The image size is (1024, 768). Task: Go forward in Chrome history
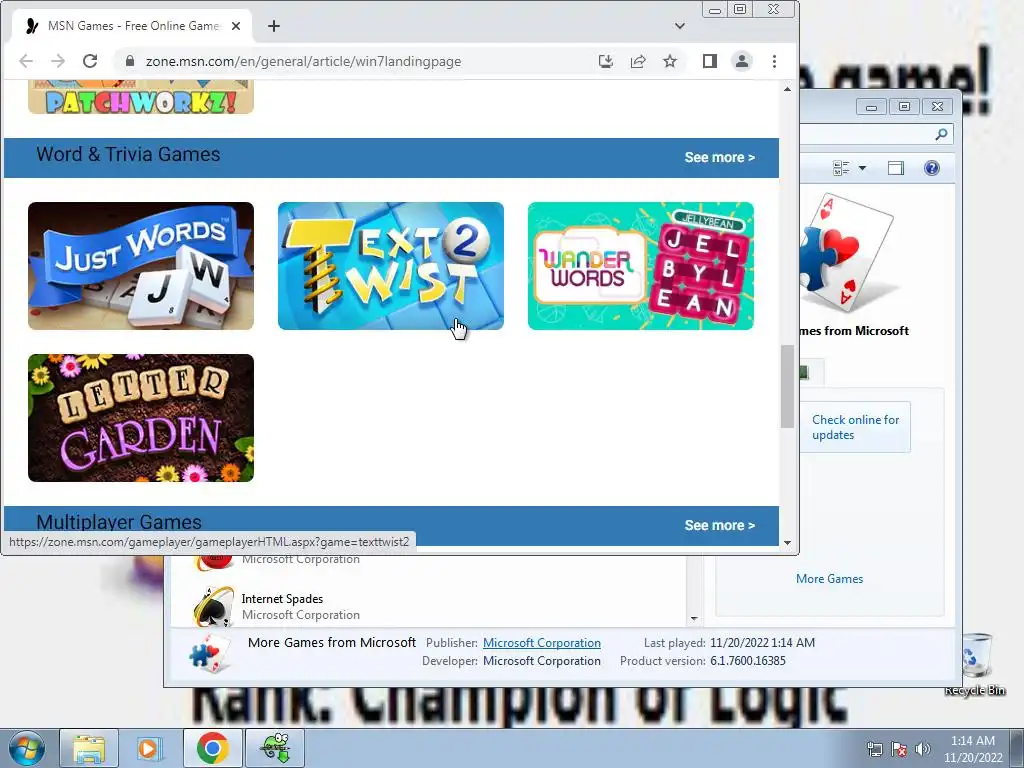(x=58, y=61)
